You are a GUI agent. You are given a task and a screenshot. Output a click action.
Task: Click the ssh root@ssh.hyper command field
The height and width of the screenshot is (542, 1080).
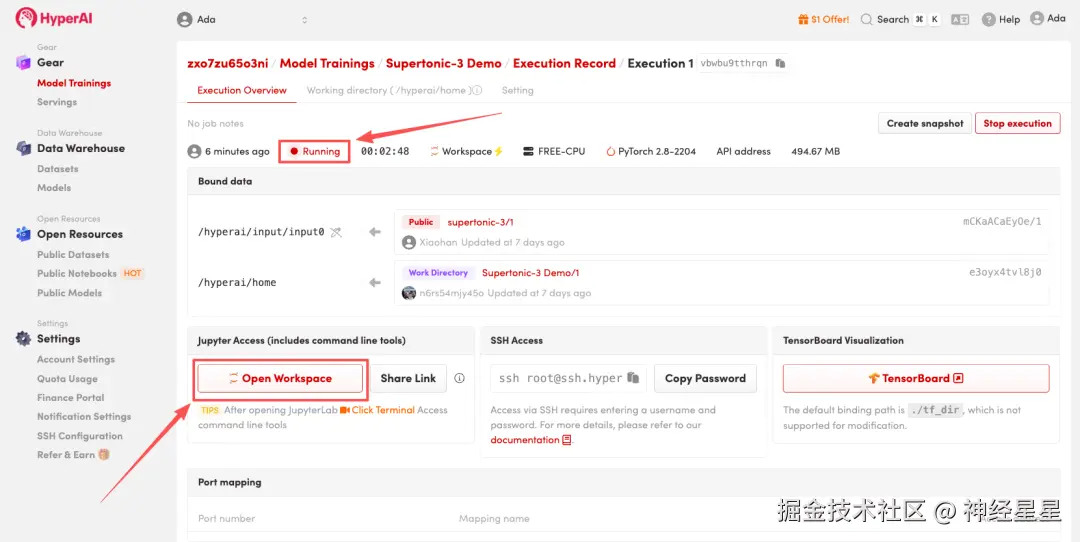(x=568, y=378)
